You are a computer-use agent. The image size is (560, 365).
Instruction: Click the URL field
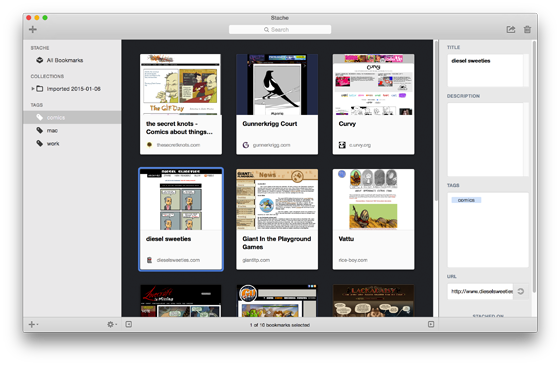(480, 291)
